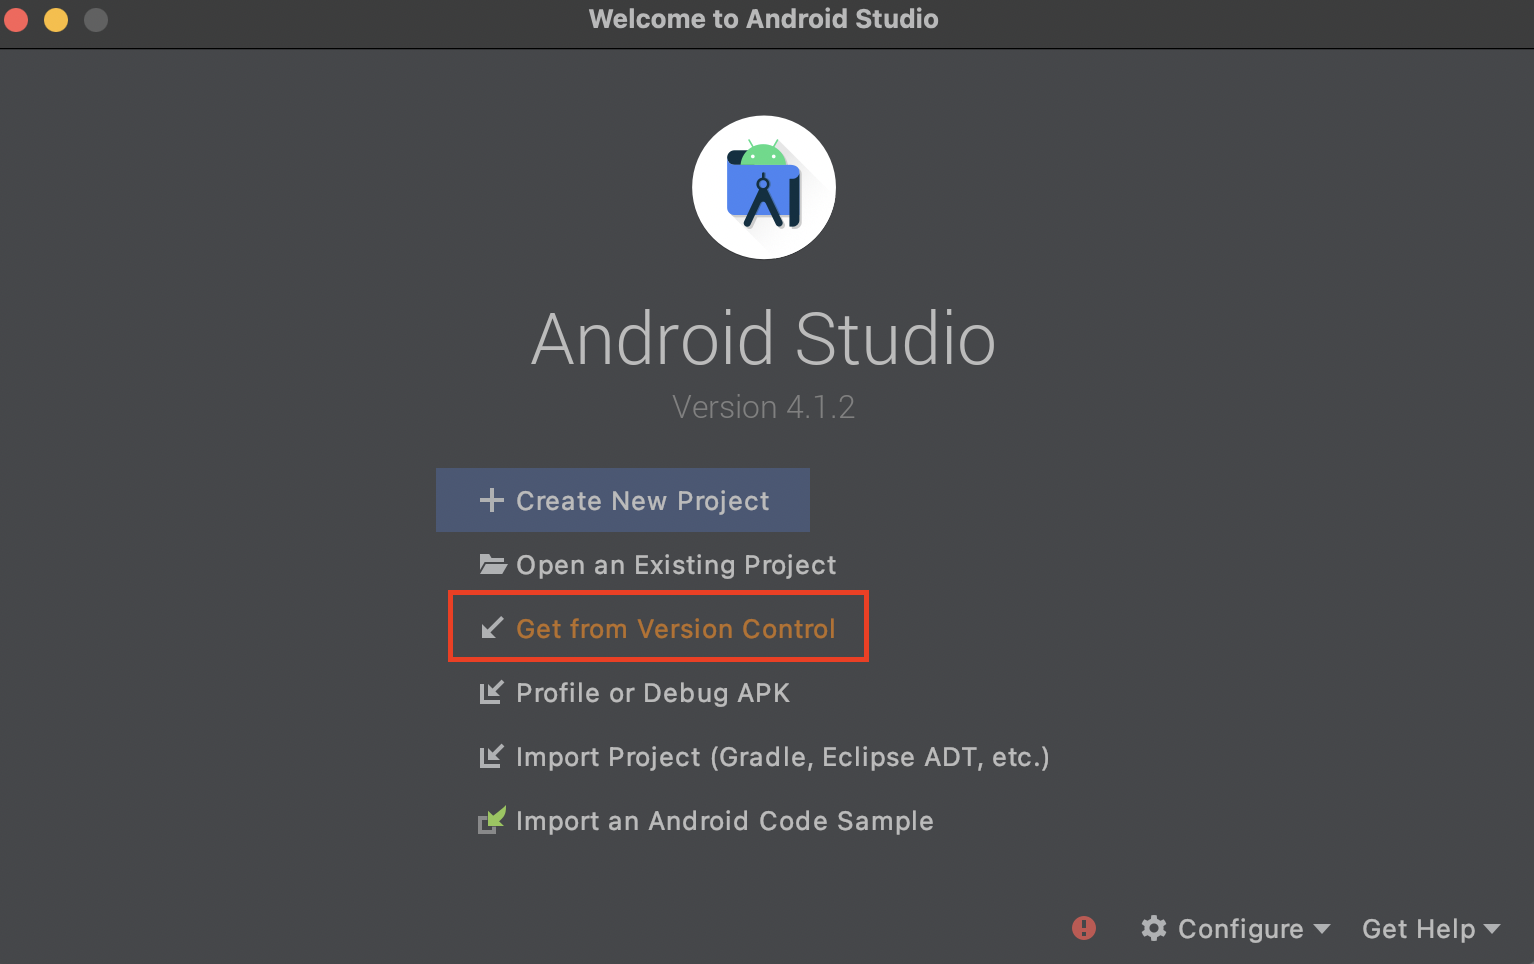Minimize the window with the yellow button
1534x964 pixels.
[56, 19]
